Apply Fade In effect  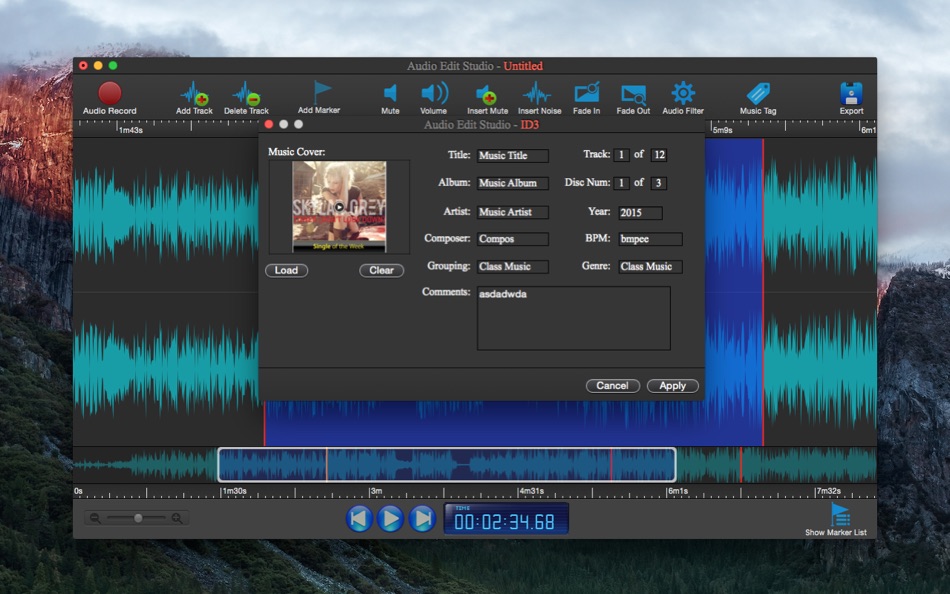point(586,93)
